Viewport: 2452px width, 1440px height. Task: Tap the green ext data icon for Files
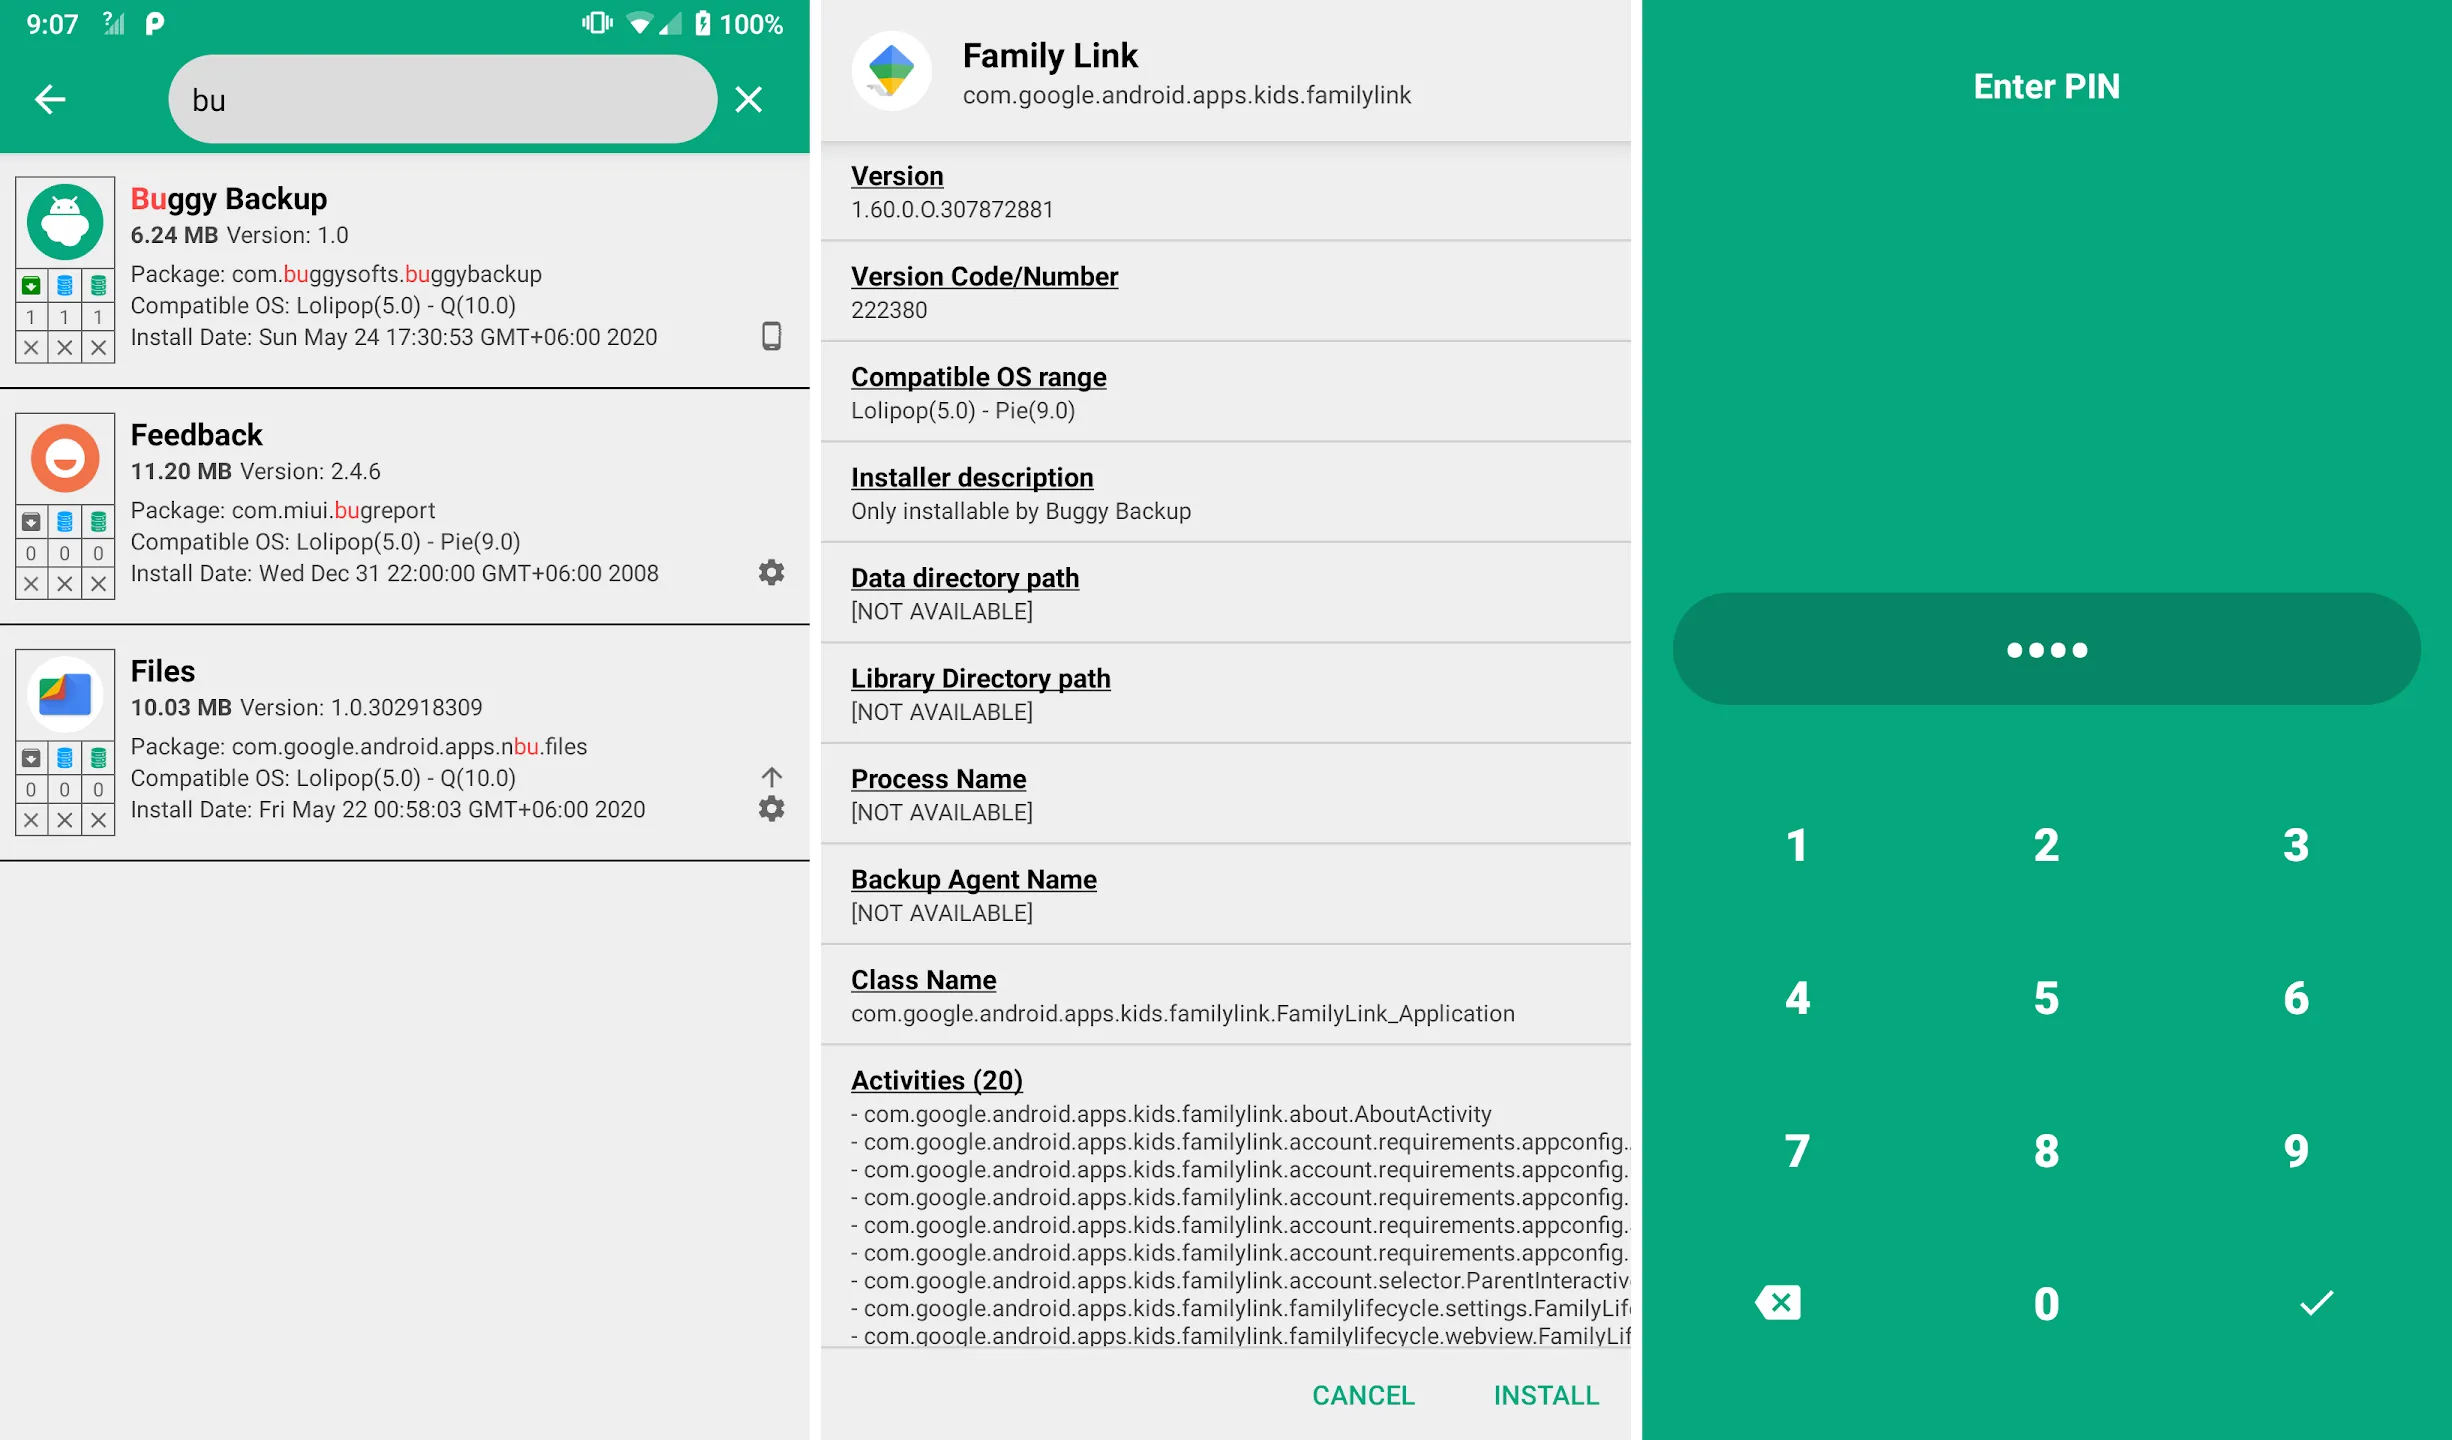(98, 758)
